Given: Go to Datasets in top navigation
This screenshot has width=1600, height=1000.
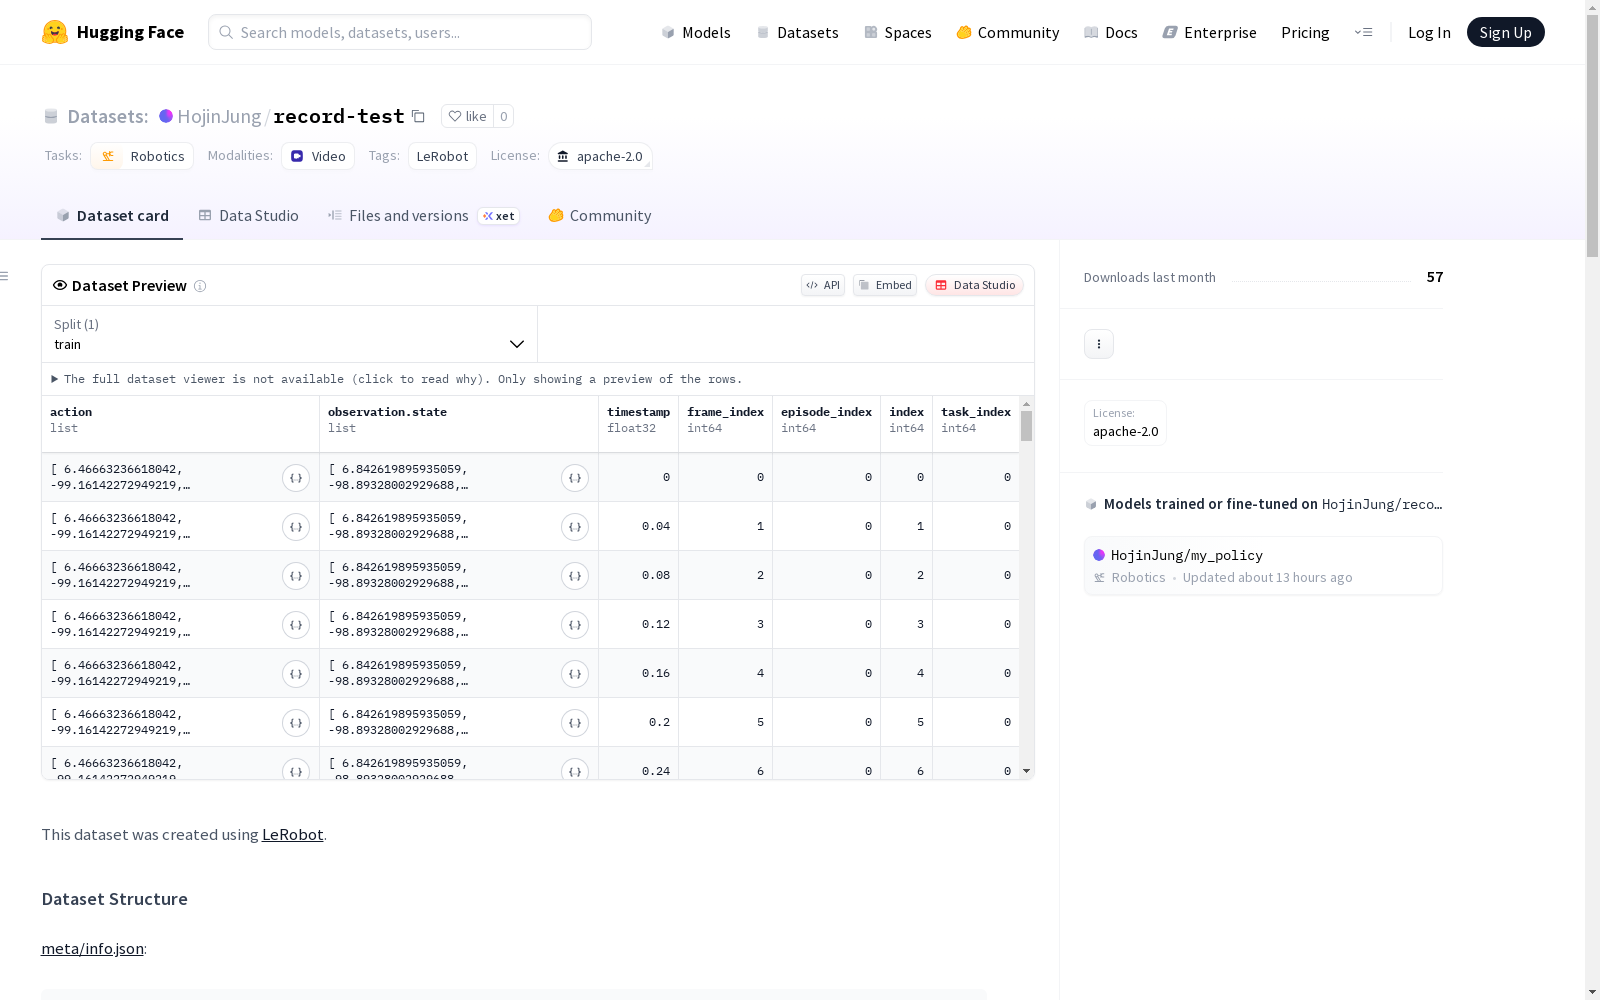Looking at the screenshot, I should (x=797, y=32).
